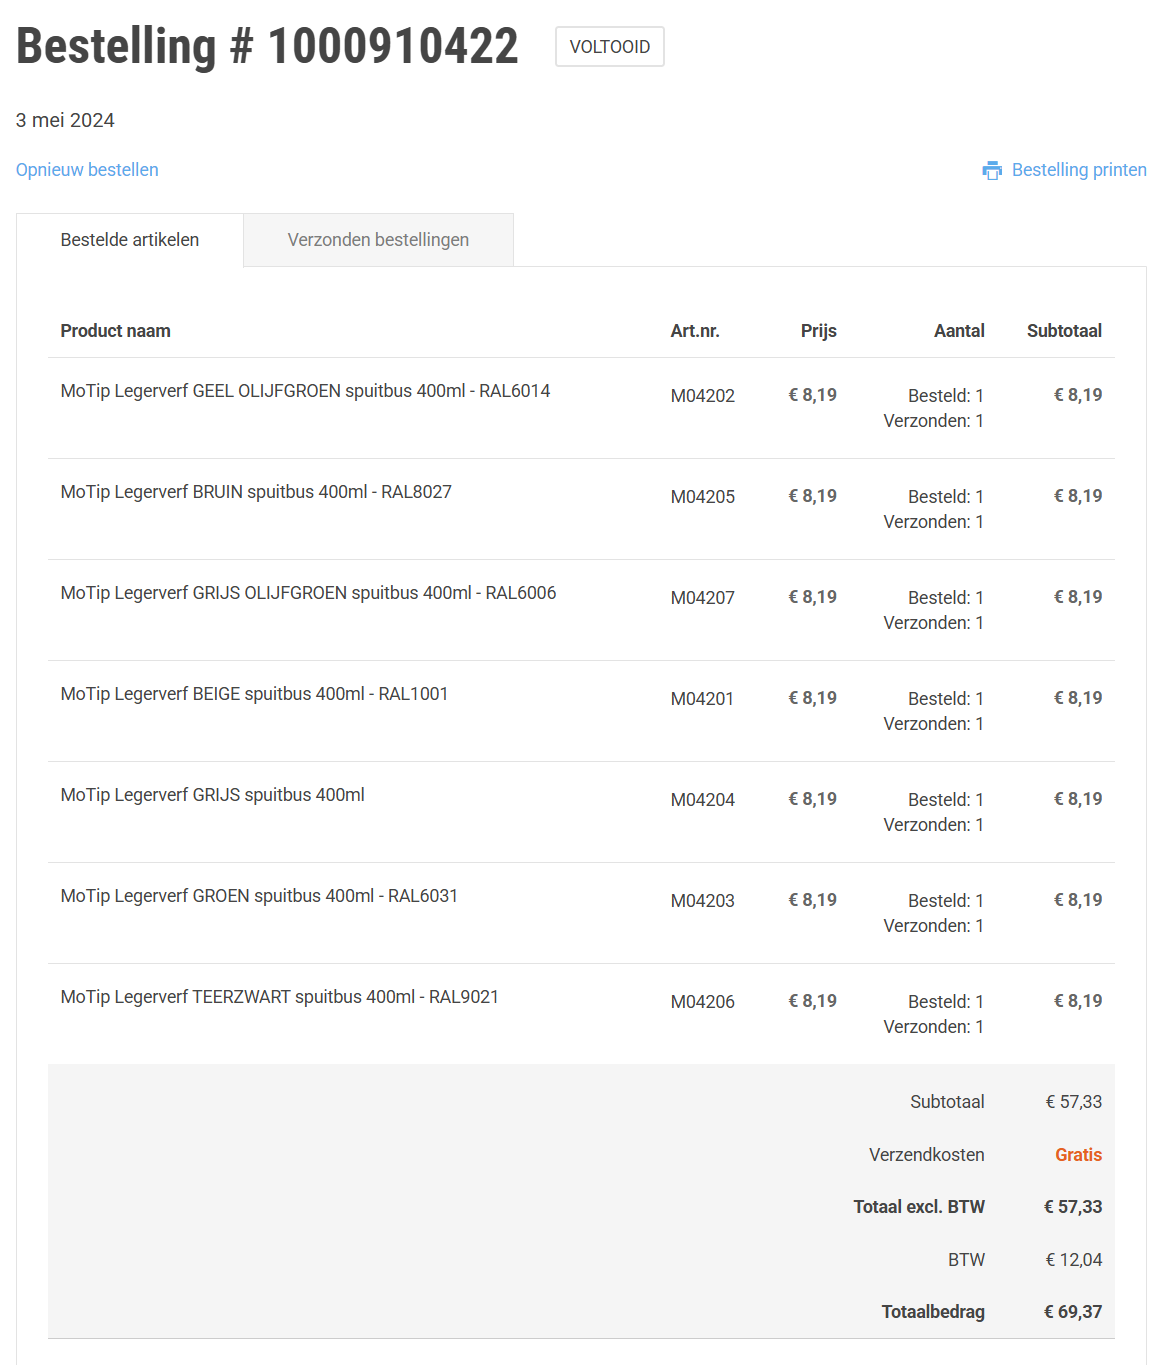Select product MoTip Legerverf BEIGE spuitbus RAL1001
This screenshot has width=1150, height=1365.
[x=254, y=694]
